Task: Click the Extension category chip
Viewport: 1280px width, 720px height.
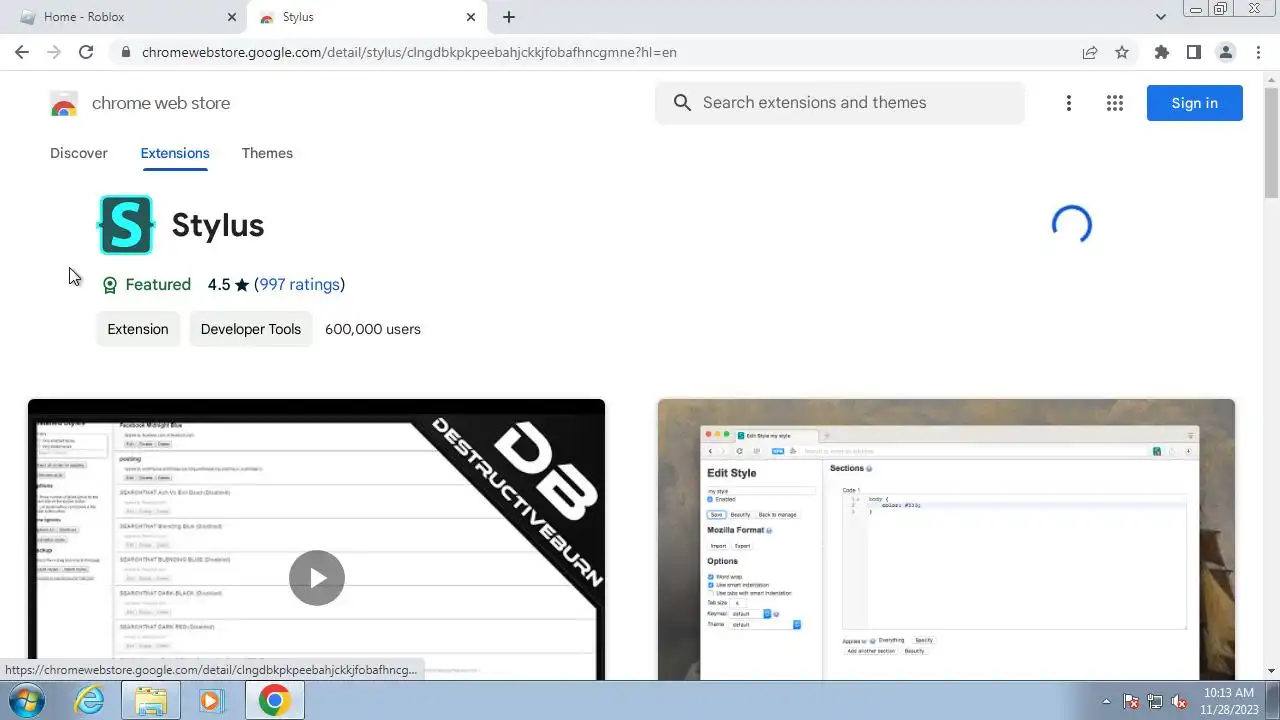Action: click(138, 329)
